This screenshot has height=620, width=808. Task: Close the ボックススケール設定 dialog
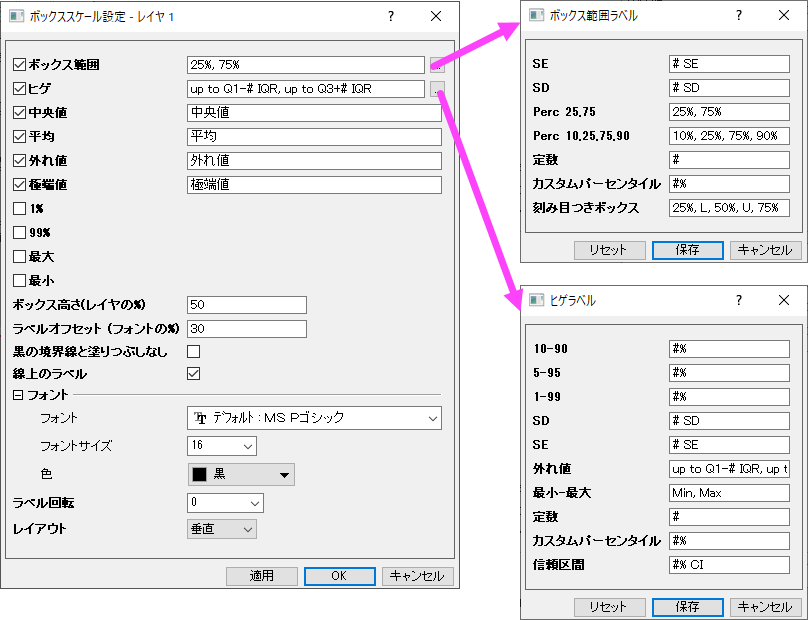436,16
